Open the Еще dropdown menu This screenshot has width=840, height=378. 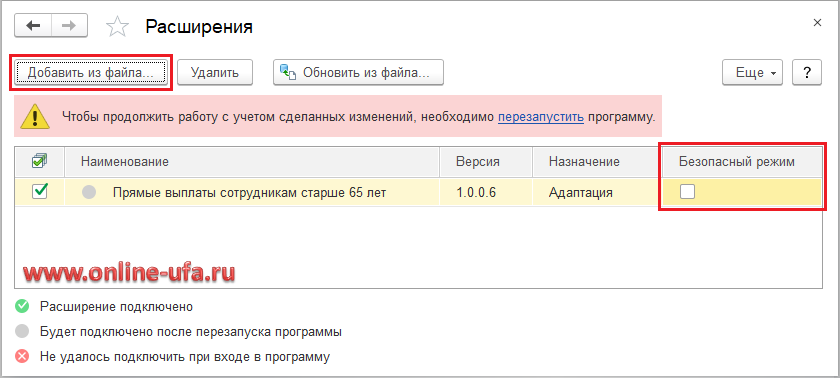(752, 72)
